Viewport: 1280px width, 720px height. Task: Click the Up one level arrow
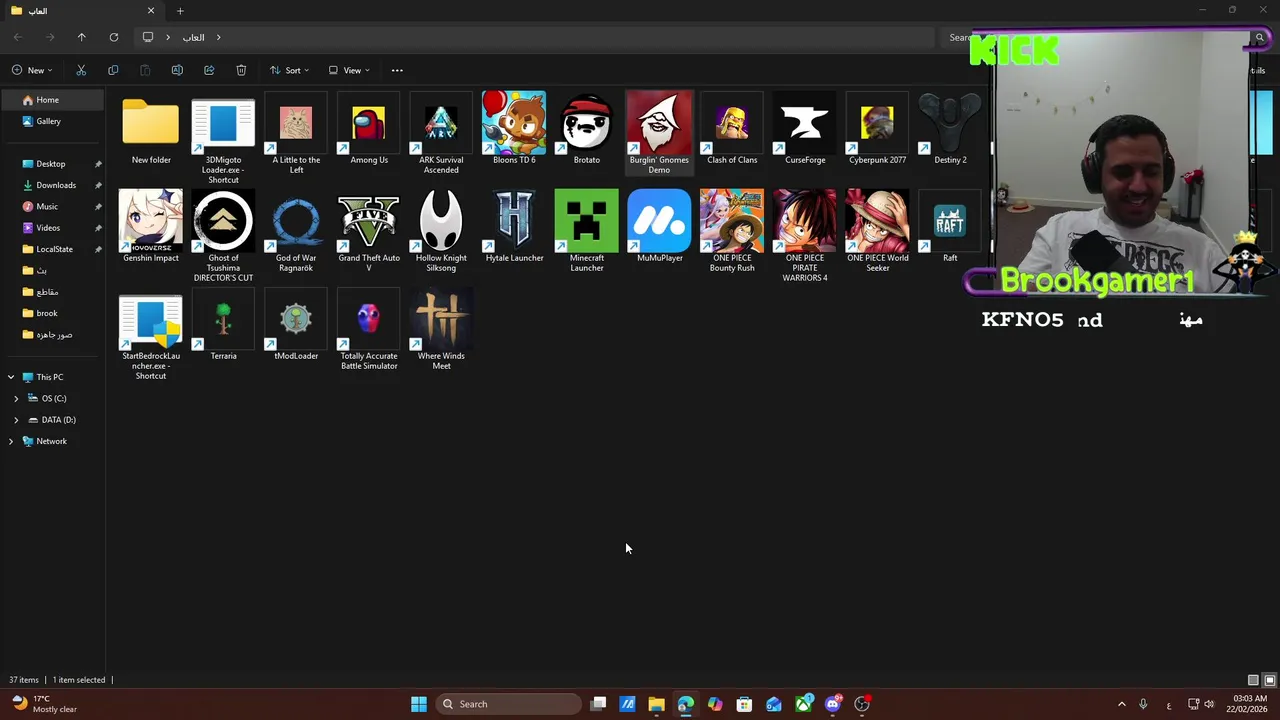coord(82,37)
